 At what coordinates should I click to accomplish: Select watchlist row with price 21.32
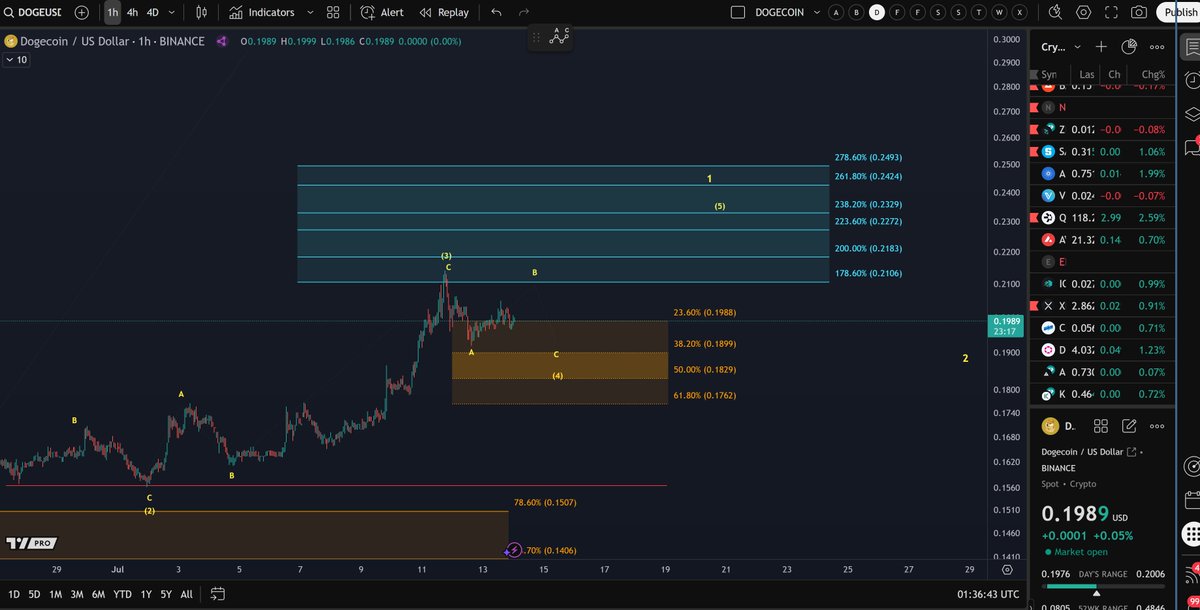coord(1102,240)
